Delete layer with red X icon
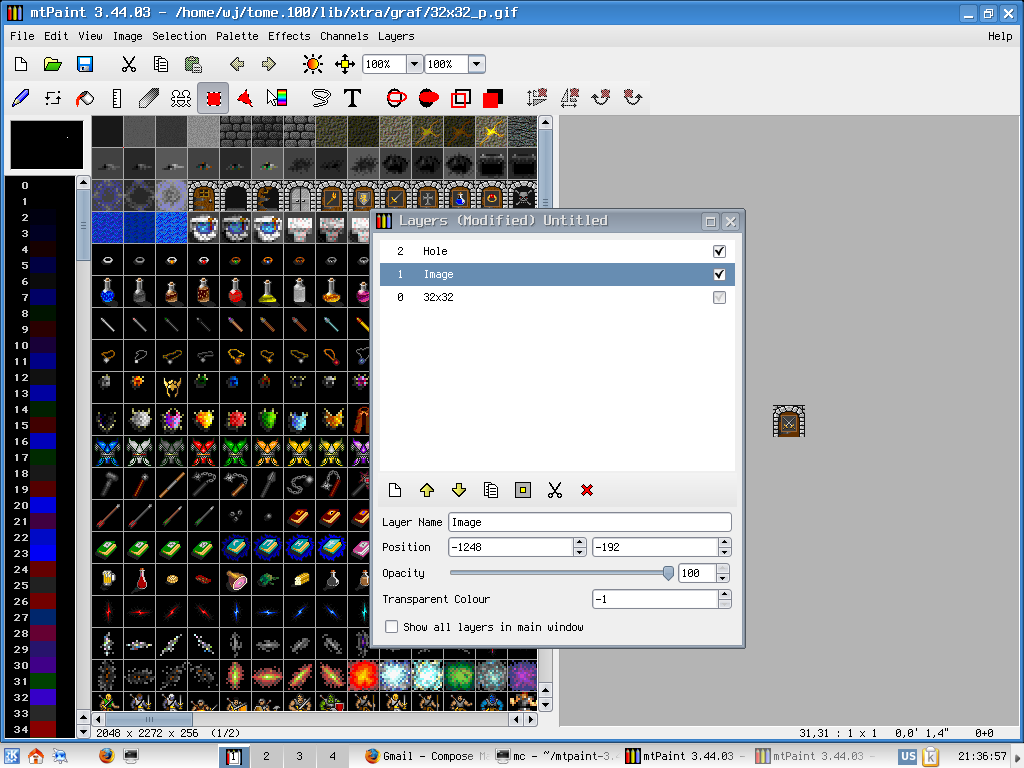Screen dimensions: 1024x768 point(587,490)
